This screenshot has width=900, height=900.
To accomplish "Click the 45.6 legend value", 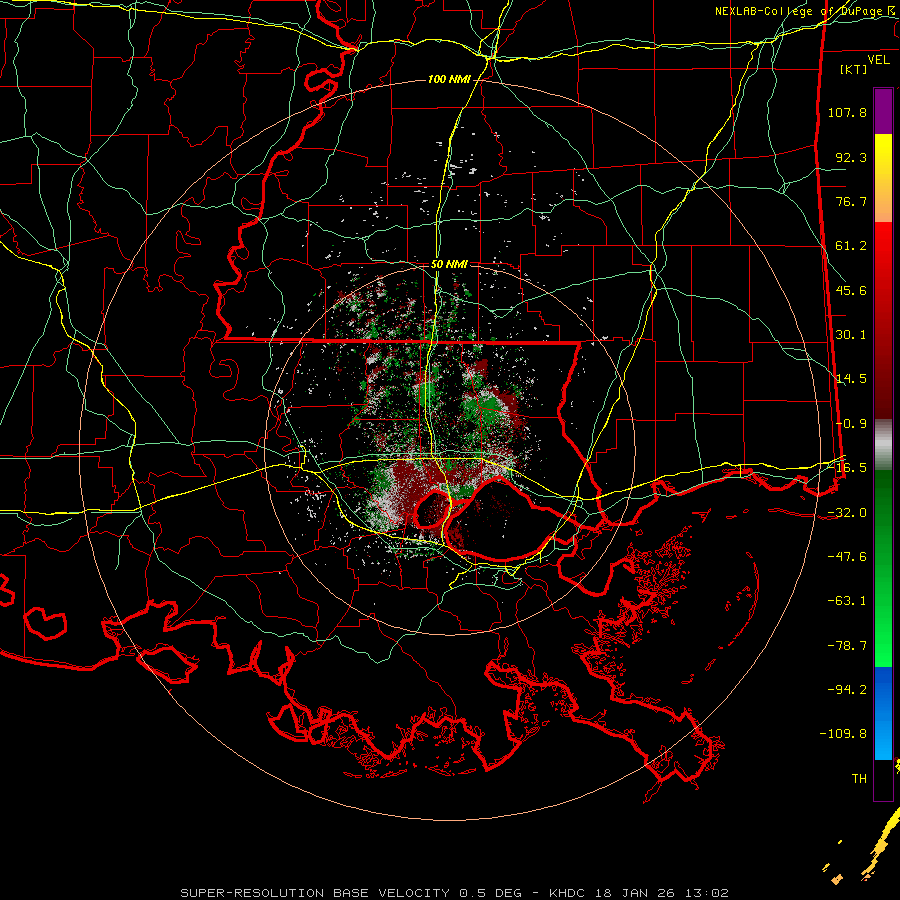I will pos(851,290).
